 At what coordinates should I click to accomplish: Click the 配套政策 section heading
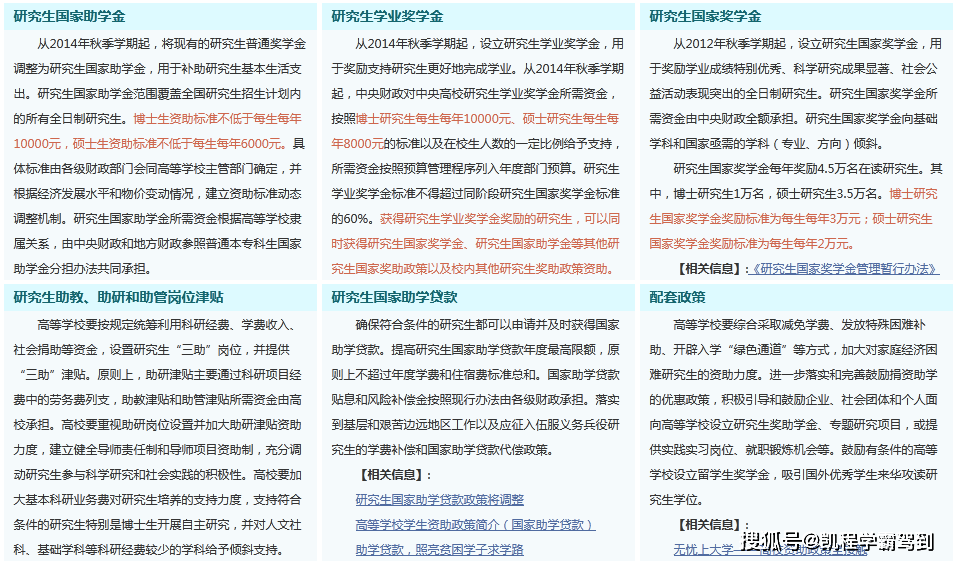coord(678,297)
